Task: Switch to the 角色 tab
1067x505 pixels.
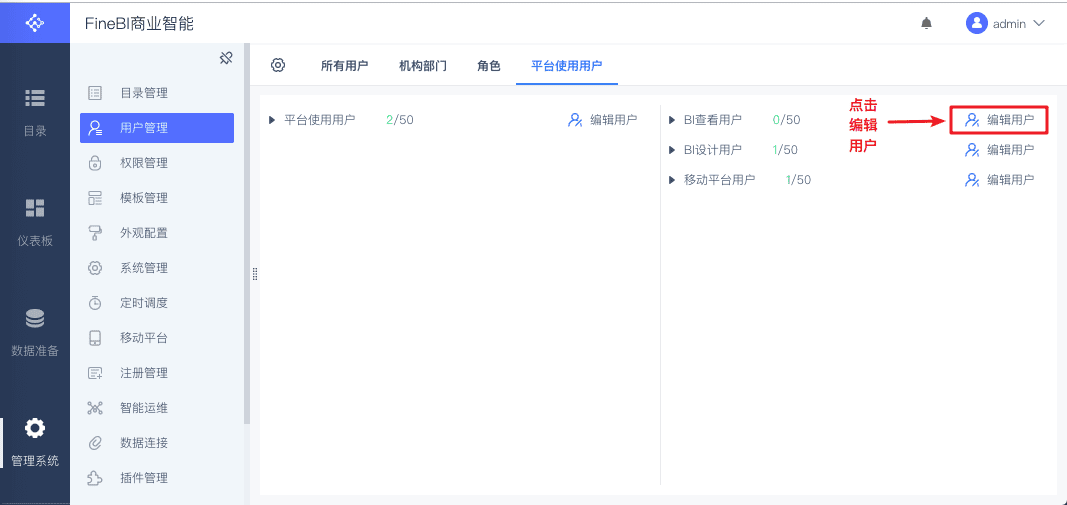Action: [x=489, y=66]
